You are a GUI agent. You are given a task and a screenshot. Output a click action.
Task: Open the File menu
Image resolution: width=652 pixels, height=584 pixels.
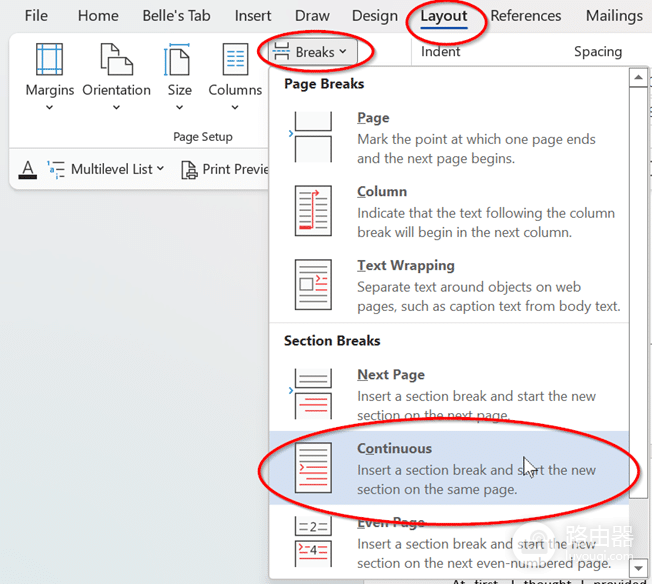(36, 16)
